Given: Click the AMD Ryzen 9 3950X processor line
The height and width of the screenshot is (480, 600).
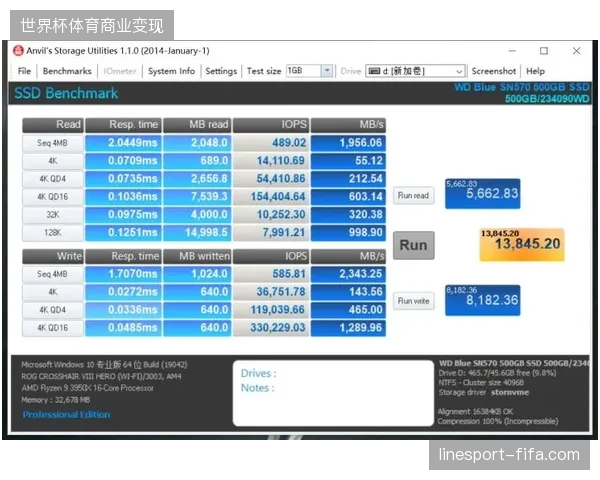Looking at the screenshot, I should [x=87, y=388].
